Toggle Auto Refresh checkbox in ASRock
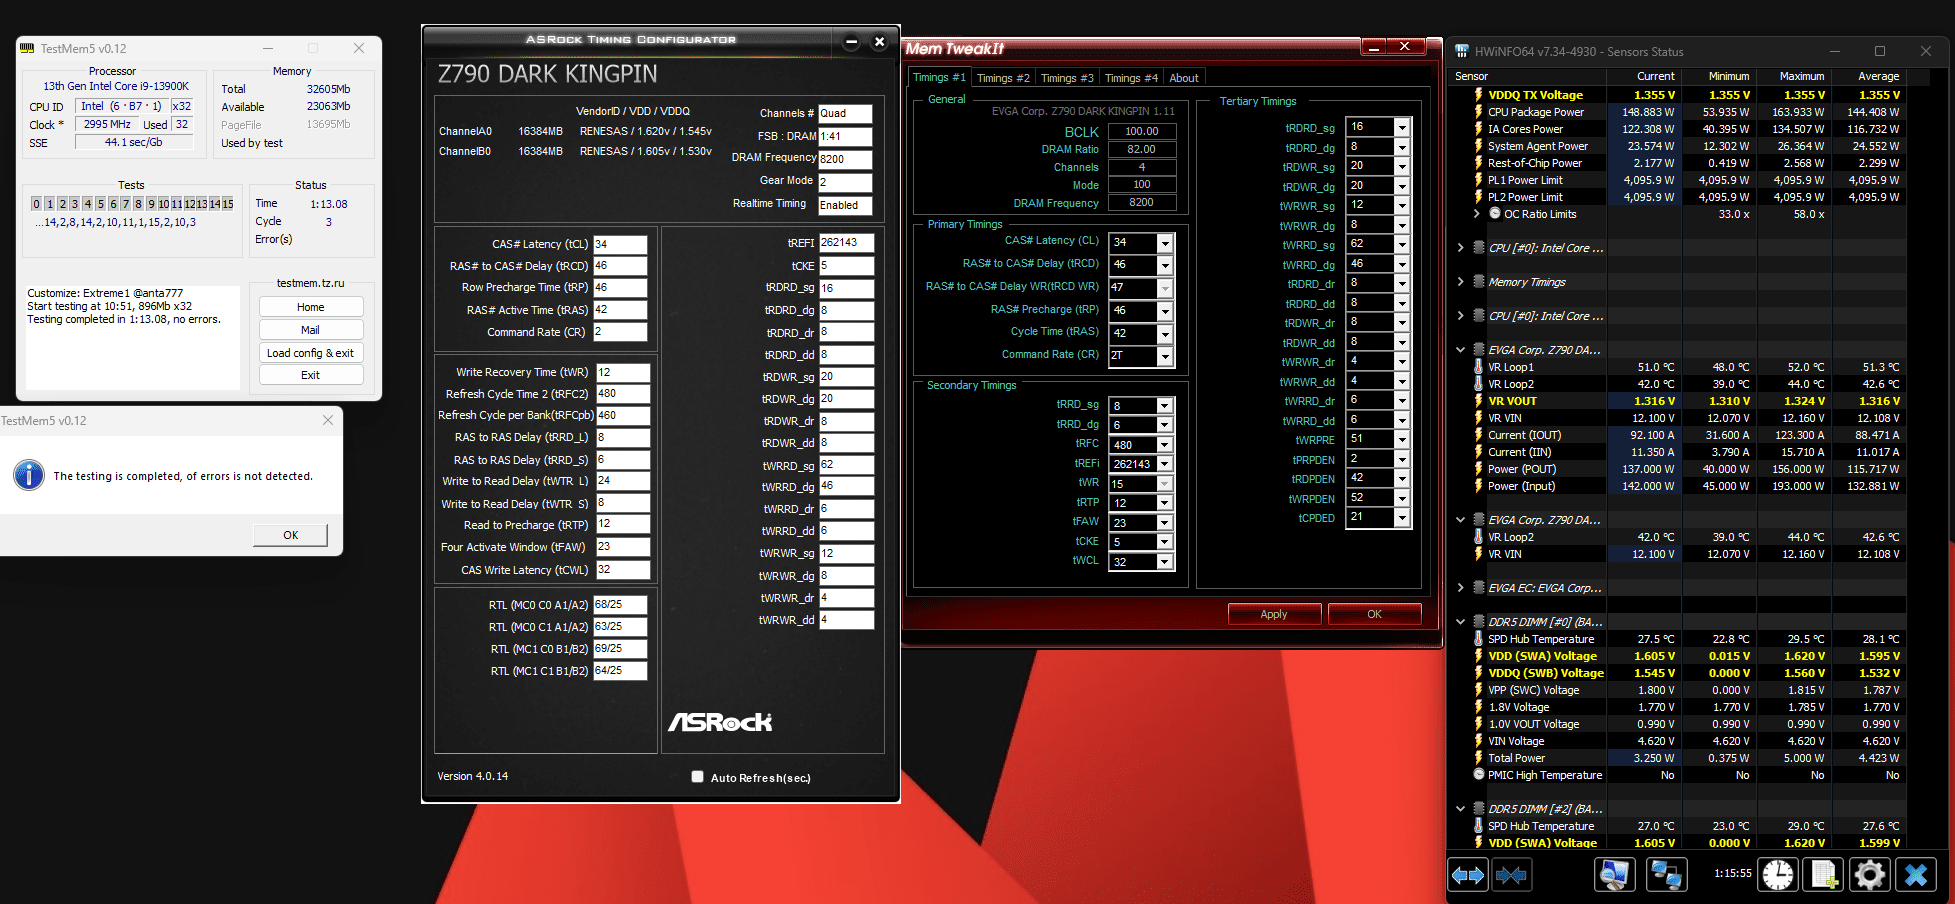The width and height of the screenshot is (1955, 904). click(x=697, y=777)
